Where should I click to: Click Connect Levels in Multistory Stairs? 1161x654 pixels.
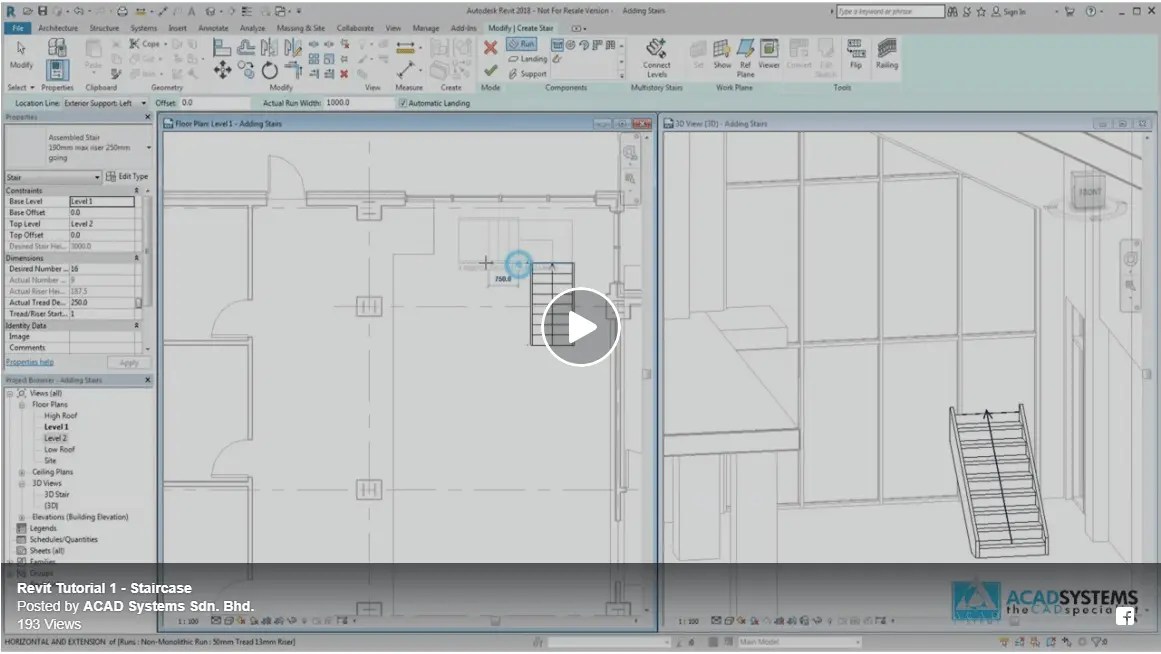(656, 59)
